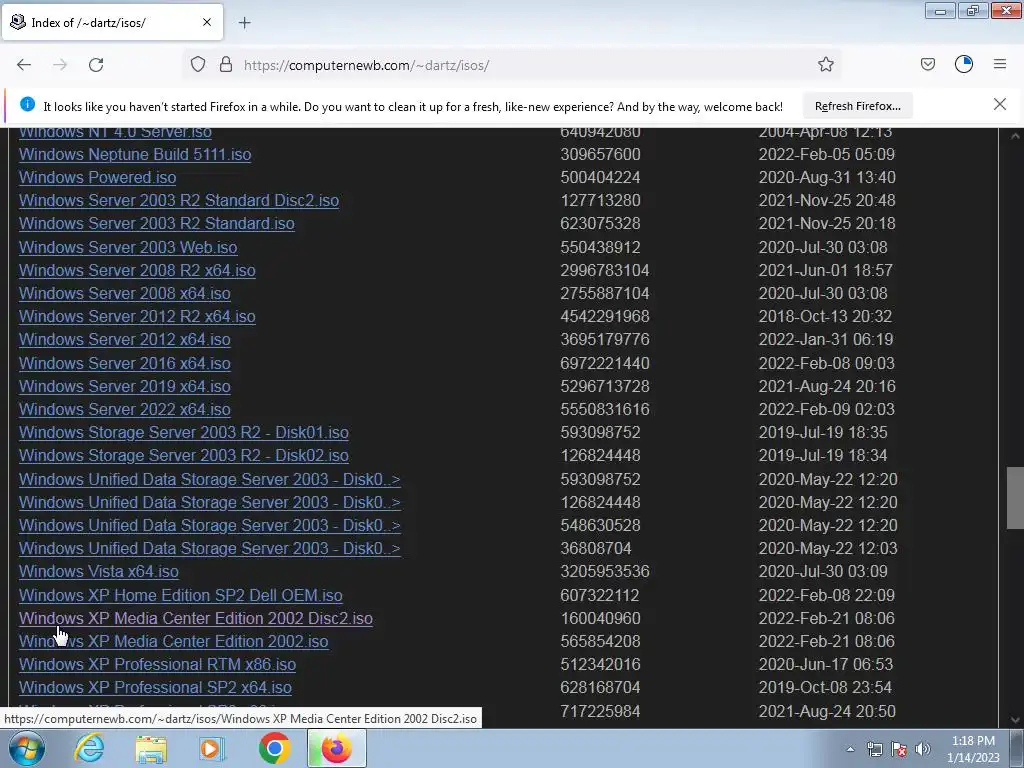This screenshot has width=1024, height=768.
Task: Click the Refresh Firefox button
Action: tap(857, 106)
